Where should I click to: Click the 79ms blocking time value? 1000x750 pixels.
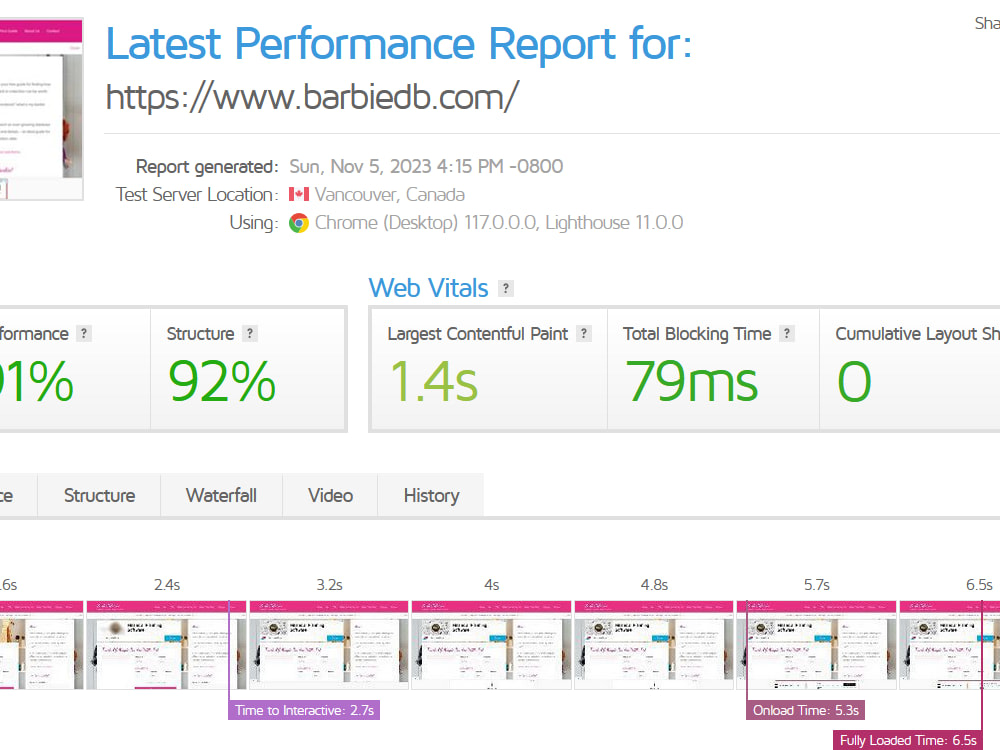tap(691, 381)
